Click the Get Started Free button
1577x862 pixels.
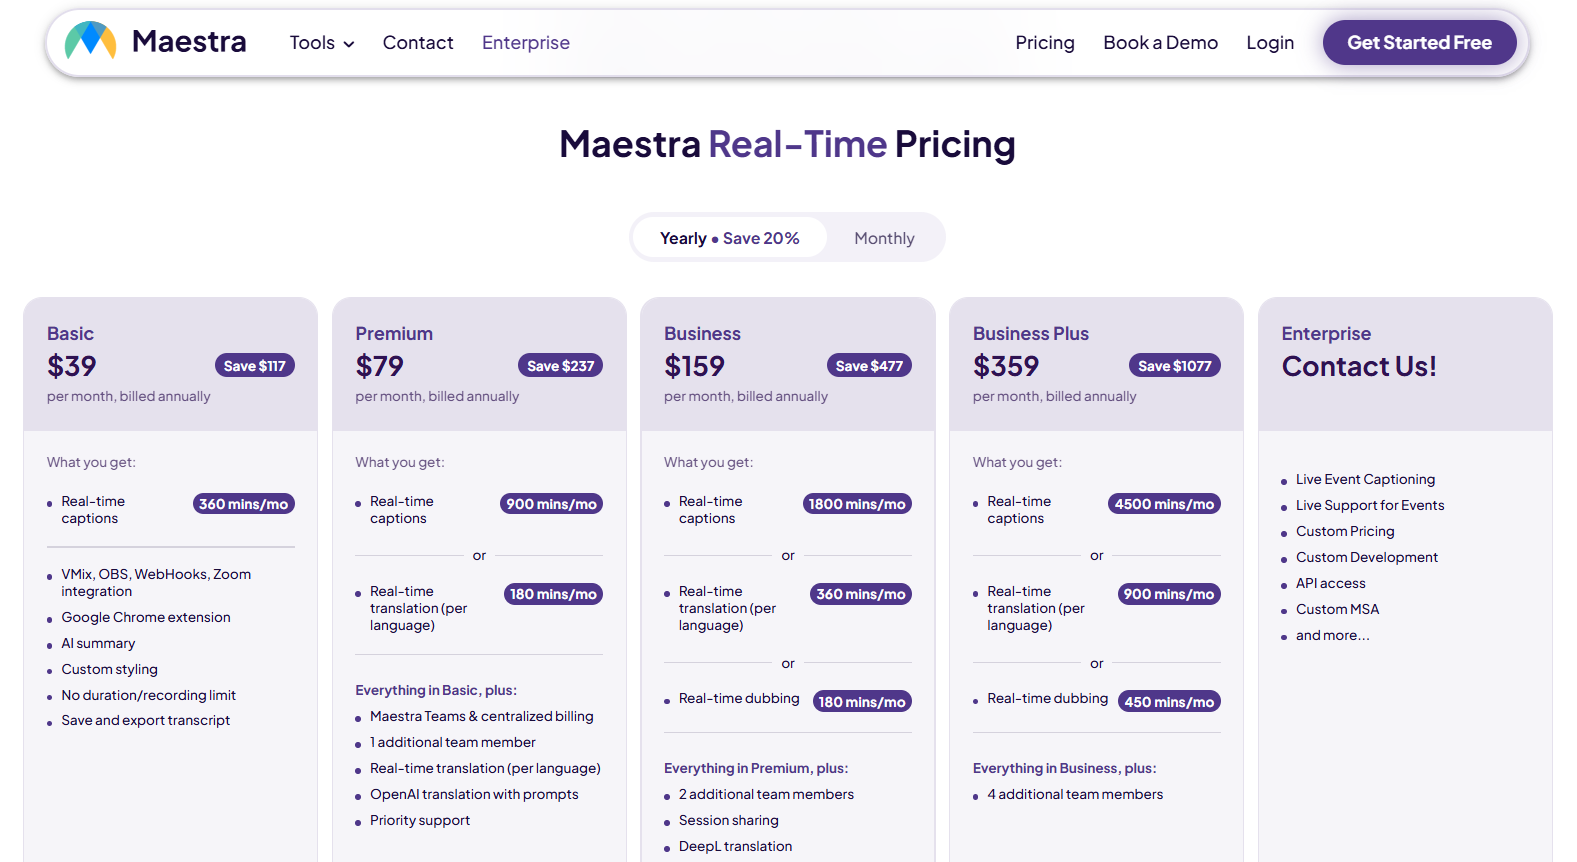click(1419, 42)
